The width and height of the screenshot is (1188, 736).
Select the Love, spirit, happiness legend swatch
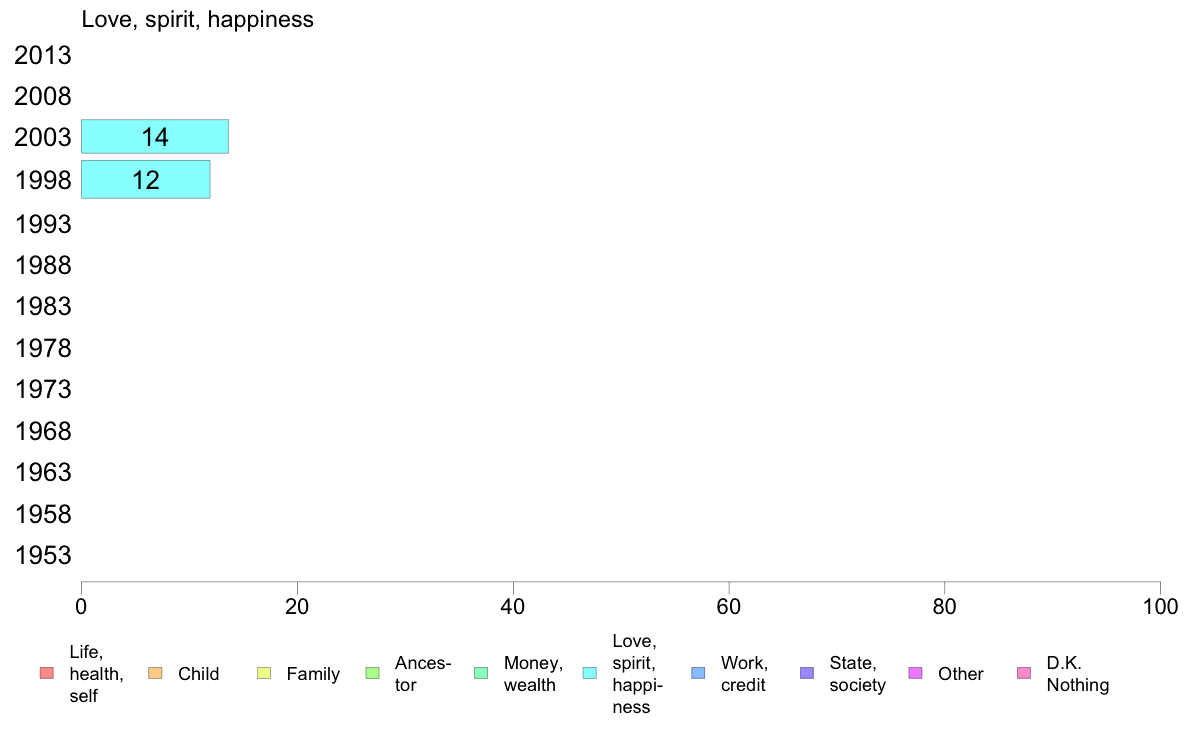589,673
